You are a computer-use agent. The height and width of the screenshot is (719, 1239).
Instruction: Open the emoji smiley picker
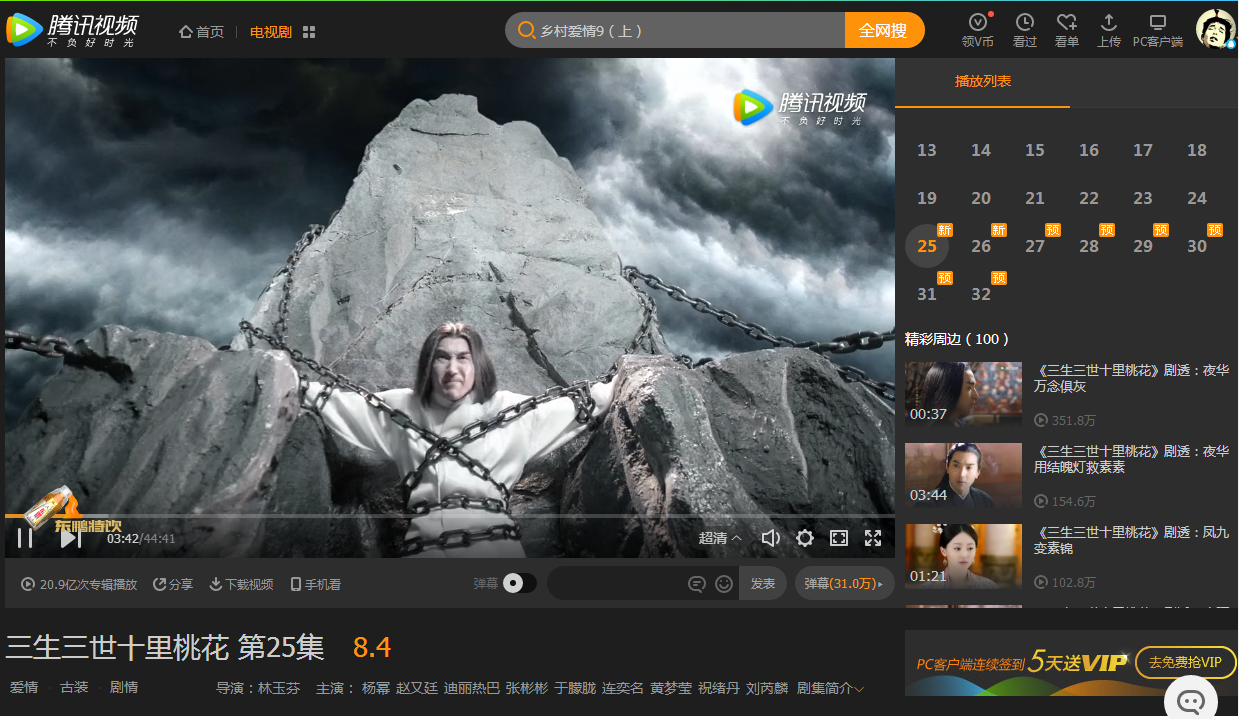pyautogui.click(x=724, y=584)
